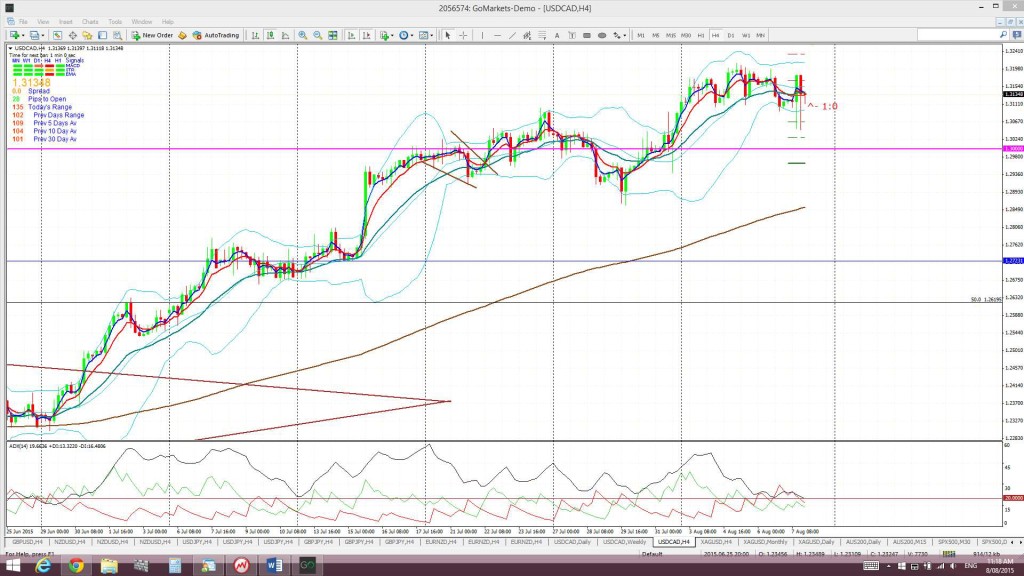The width and height of the screenshot is (1024, 576).
Task: Select the trendline drawing tool
Action: [512, 35]
